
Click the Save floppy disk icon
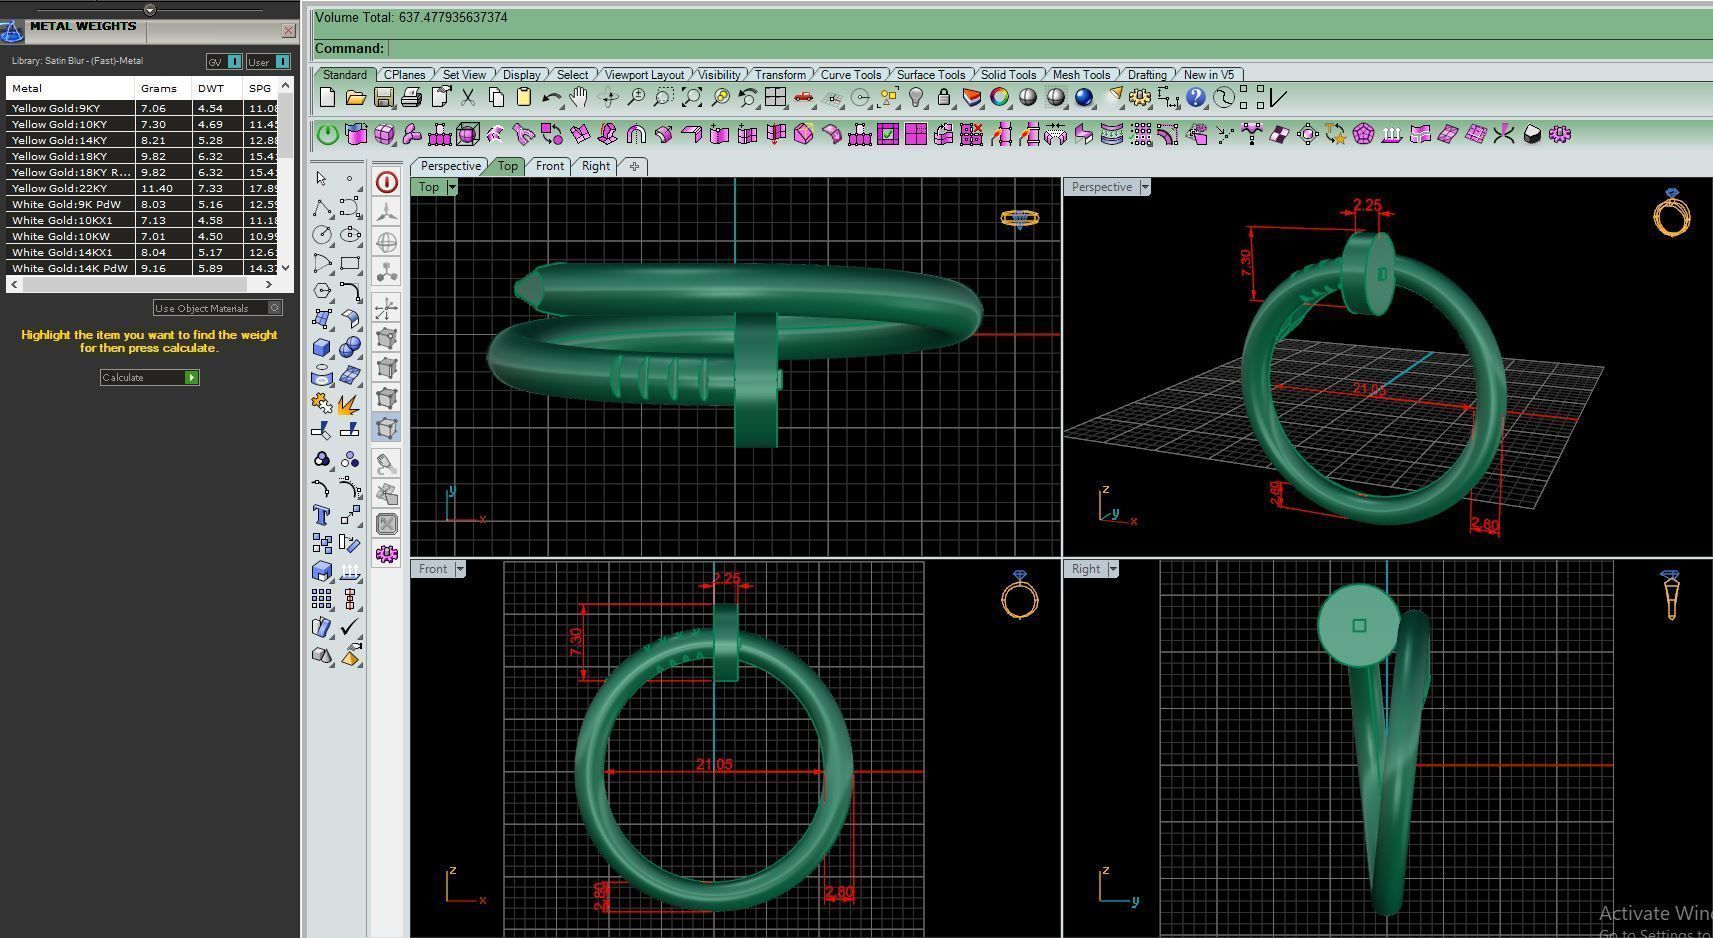(x=383, y=98)
